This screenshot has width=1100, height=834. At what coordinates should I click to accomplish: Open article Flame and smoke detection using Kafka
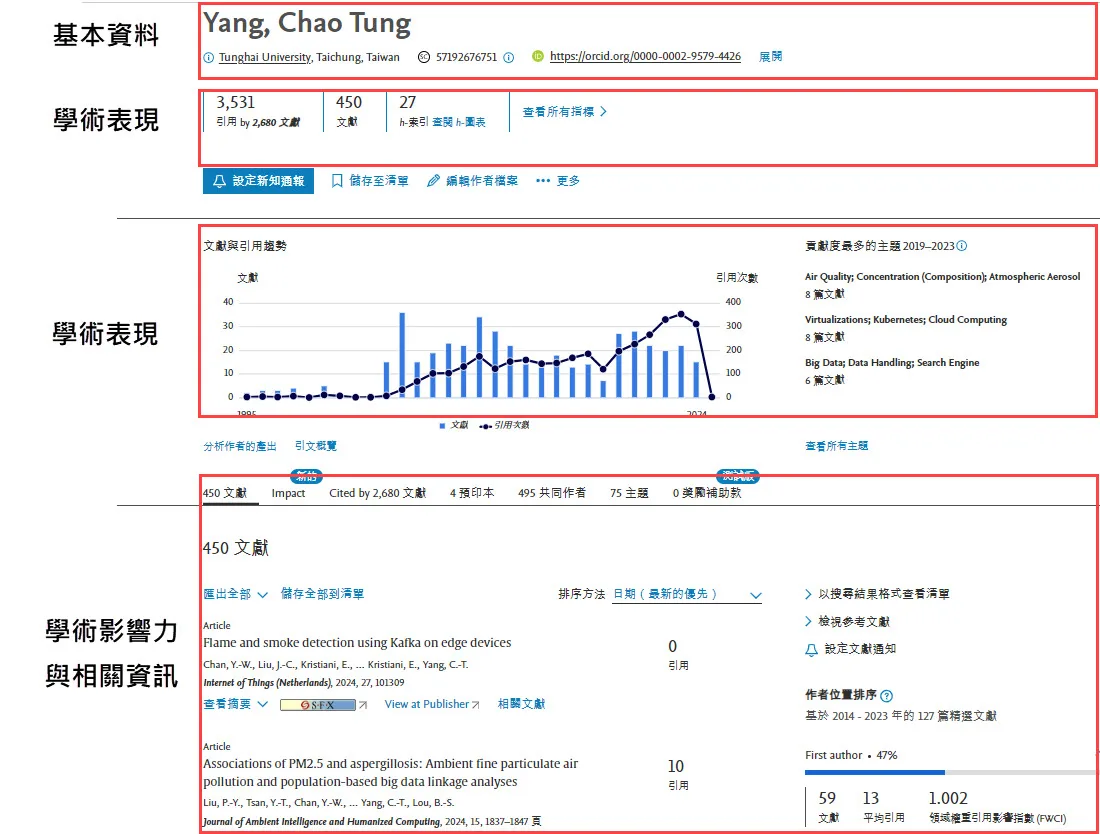click(x=357, y=643)
